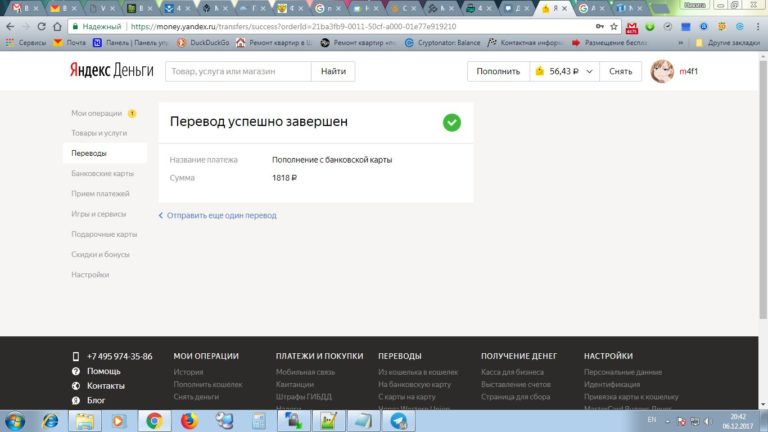Open the Calculator taskbar icon
Screen dimensions: 768x432
(x=258, y=421)
